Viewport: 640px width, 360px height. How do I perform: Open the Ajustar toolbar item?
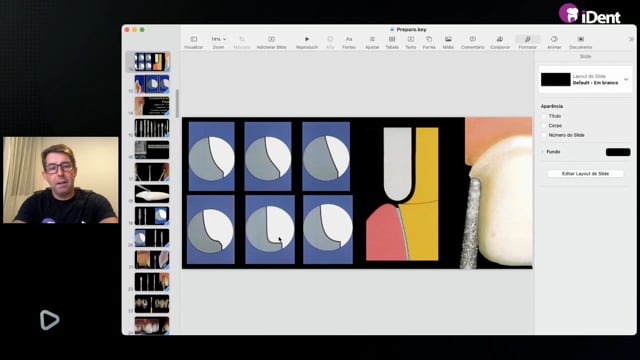372,42
